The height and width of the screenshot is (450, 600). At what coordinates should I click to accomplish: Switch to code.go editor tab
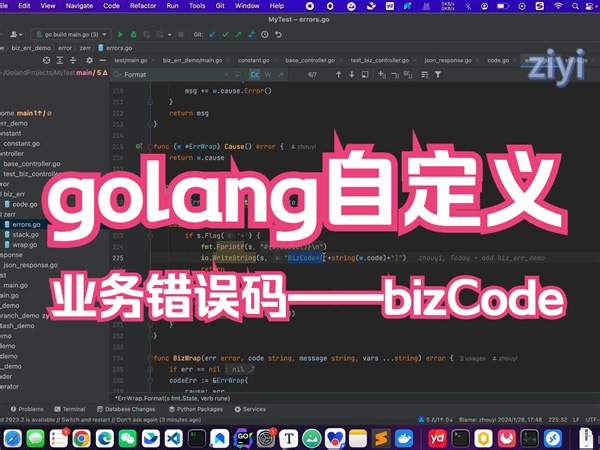tap(498, 60)
